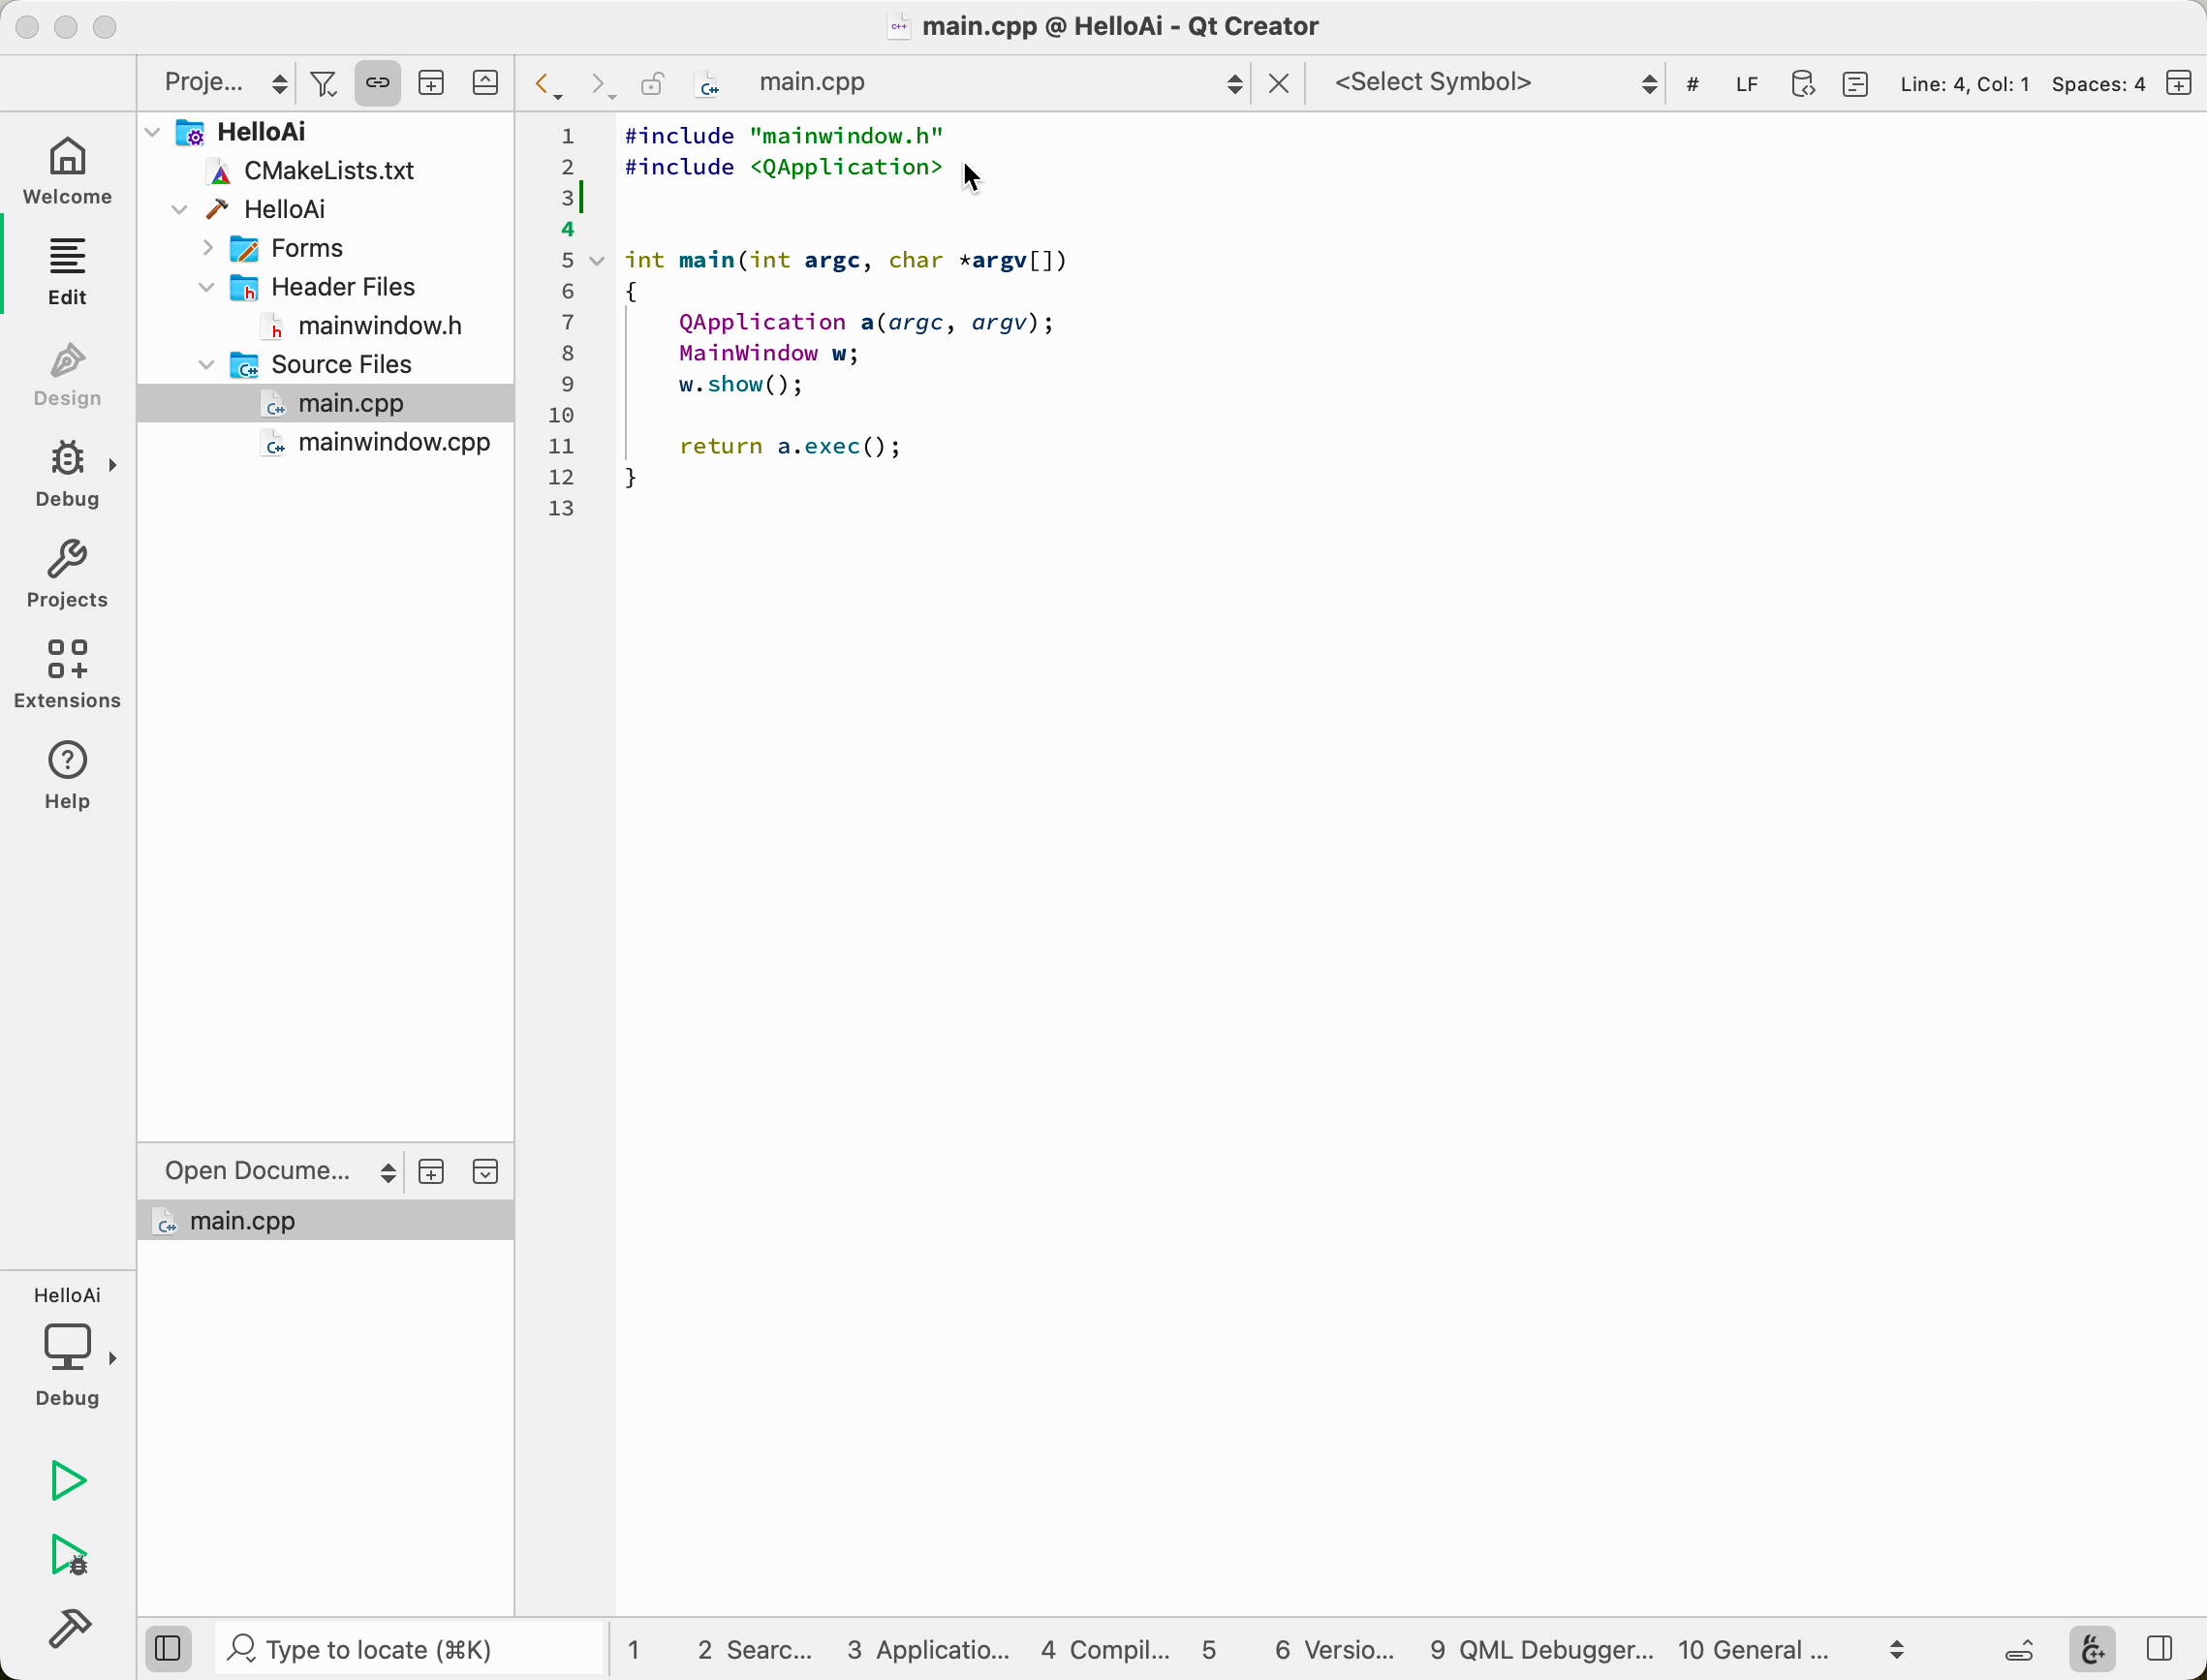Viewport: 2207px width, 1680px height.
Task: Click the file writable lock icon
Action: [652, 84]
